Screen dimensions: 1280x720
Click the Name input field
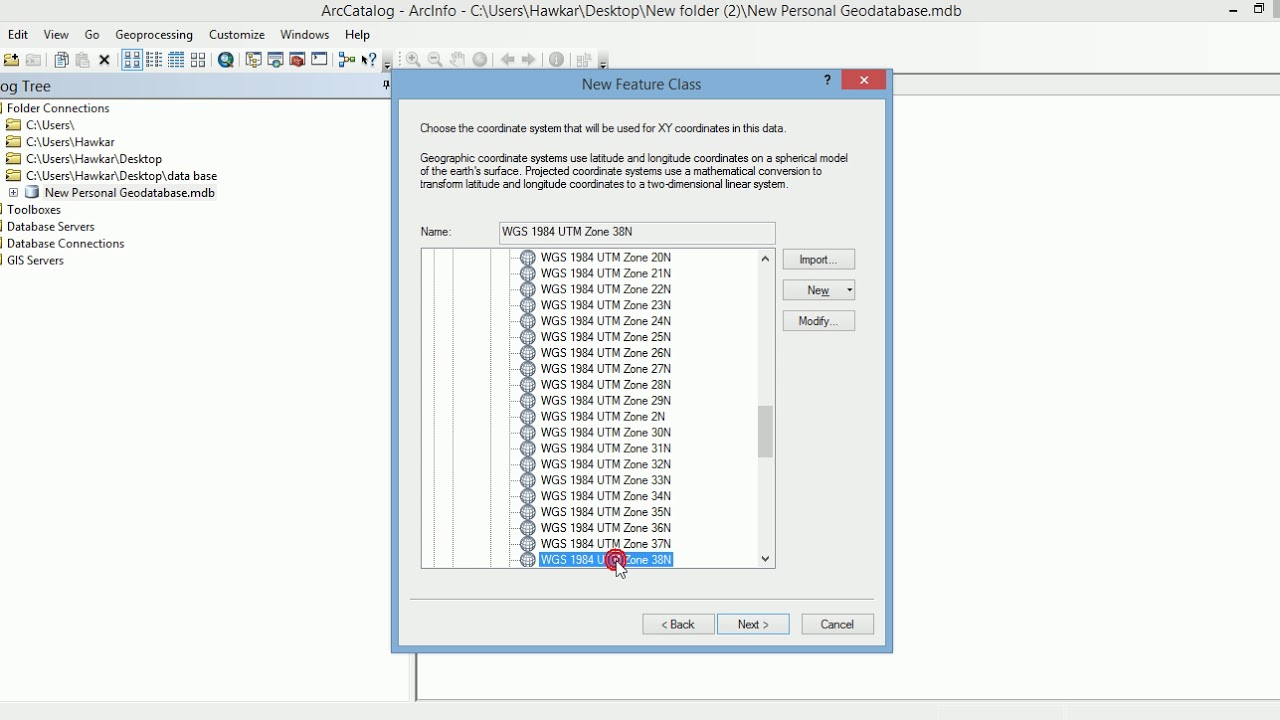637,232
